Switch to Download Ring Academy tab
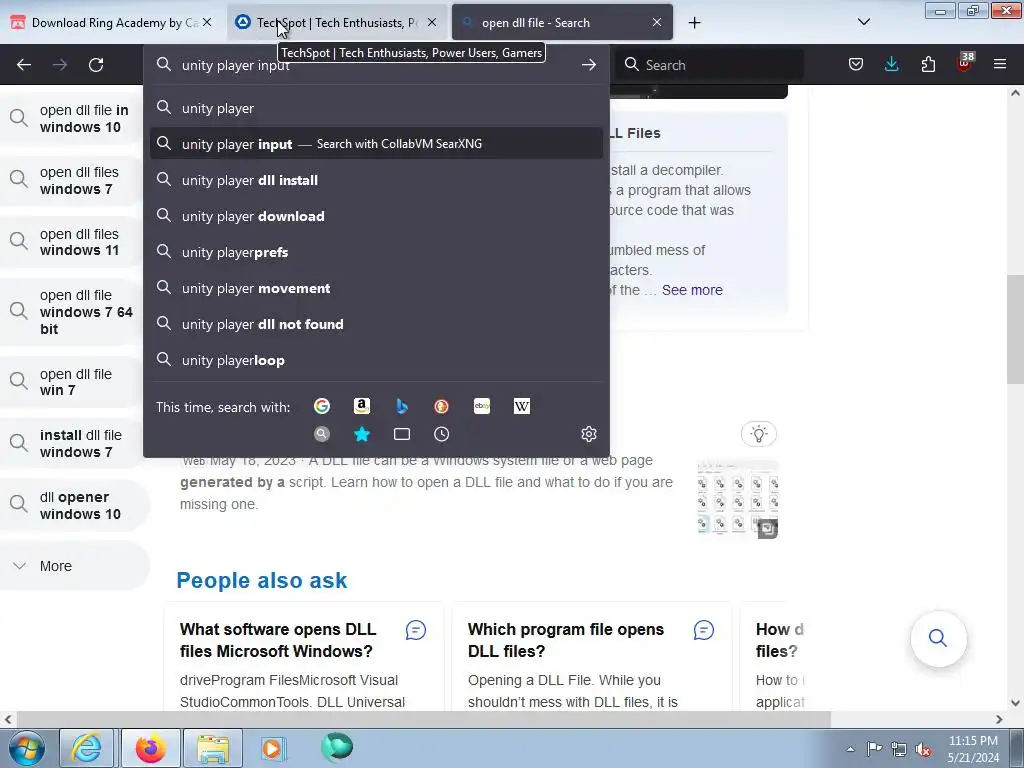1024x768 pixels. [112, 22]
